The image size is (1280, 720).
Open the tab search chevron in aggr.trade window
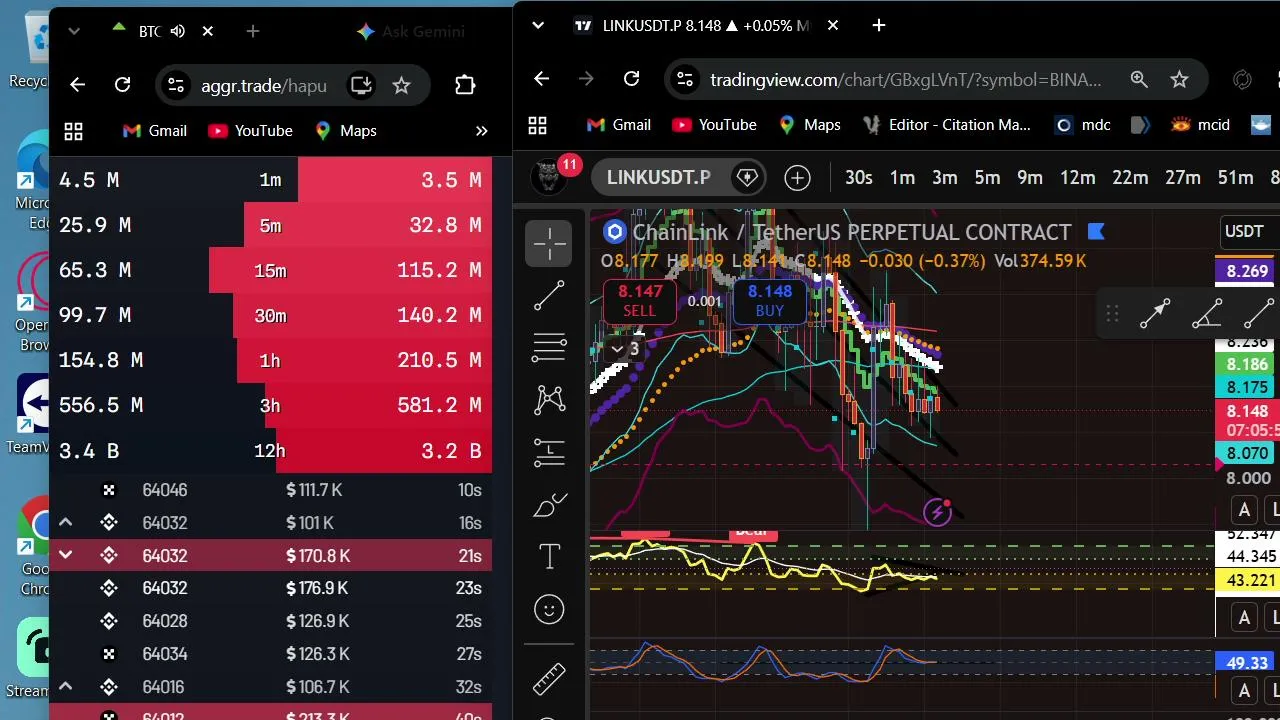click(74, 31)
